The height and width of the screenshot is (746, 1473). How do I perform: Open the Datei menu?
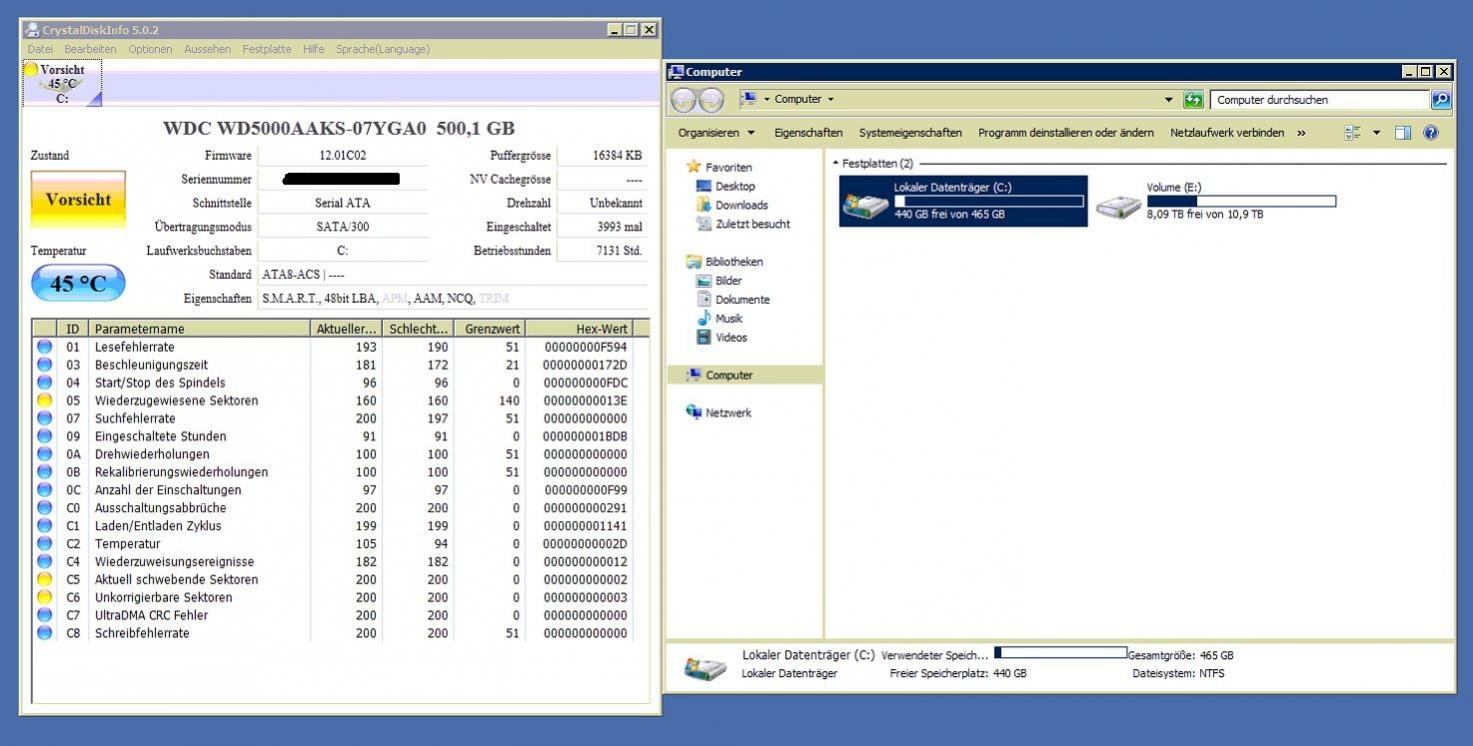[x=40, y=49]
